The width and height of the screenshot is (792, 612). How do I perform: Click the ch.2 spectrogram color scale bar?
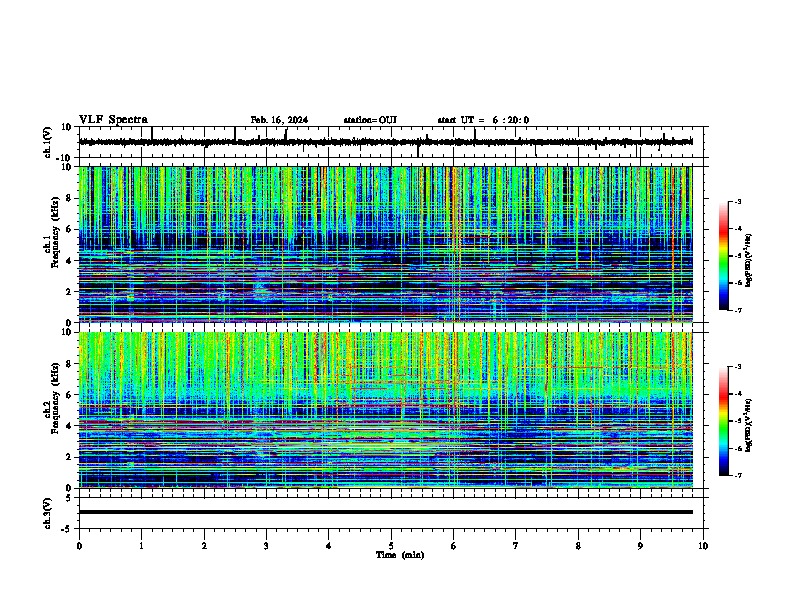pyautogui.click(x=724, y=421)
